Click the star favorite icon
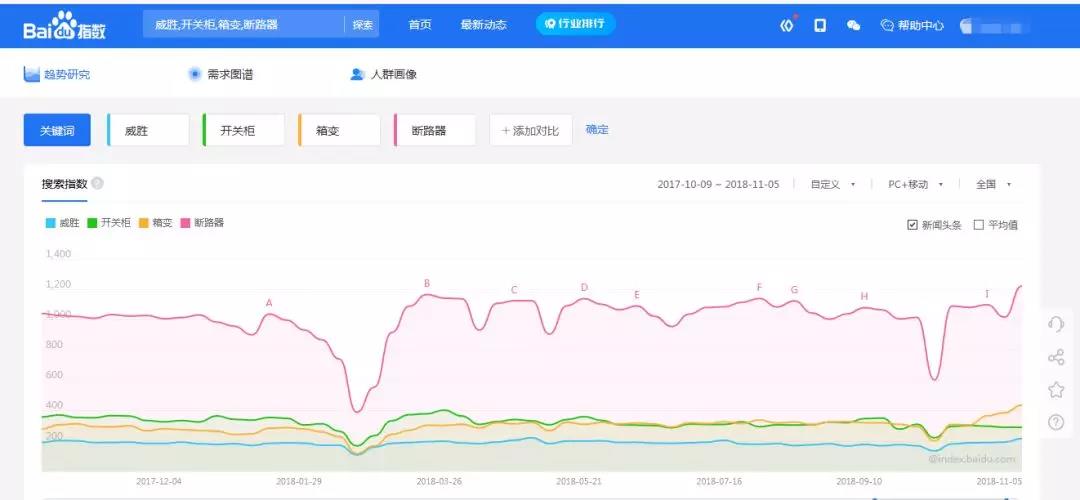This screenshot has width=1080, height=500. click(x=1055, y=390)
